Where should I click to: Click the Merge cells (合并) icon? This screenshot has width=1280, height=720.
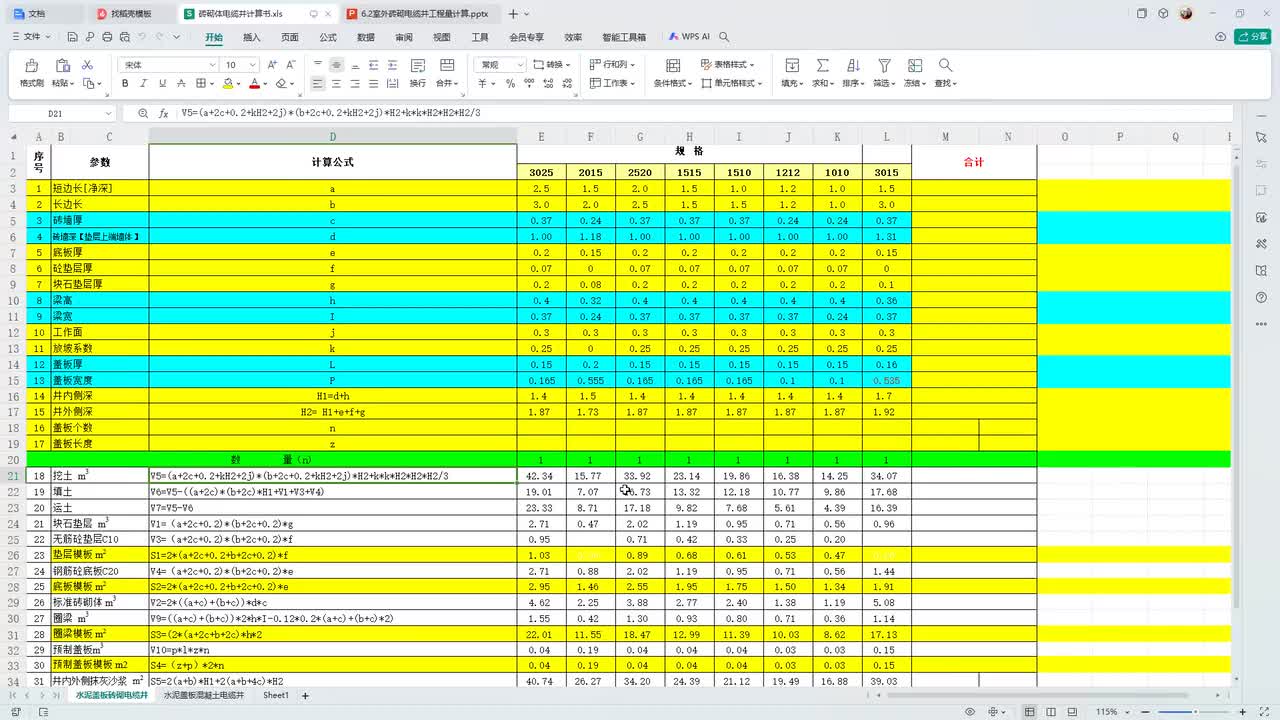point(445,65)
